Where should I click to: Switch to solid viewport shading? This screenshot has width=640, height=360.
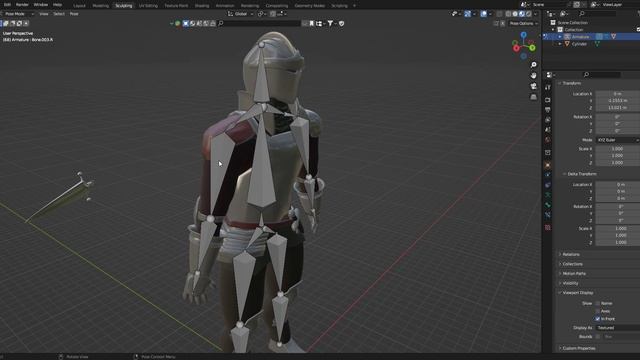tap(515, 14)
